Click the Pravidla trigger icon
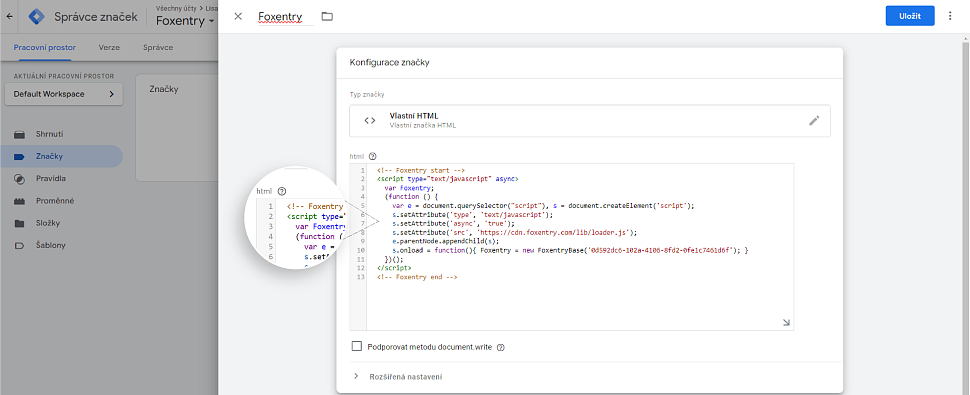Viewport: 970px width, 395px height. coord(19,179)
